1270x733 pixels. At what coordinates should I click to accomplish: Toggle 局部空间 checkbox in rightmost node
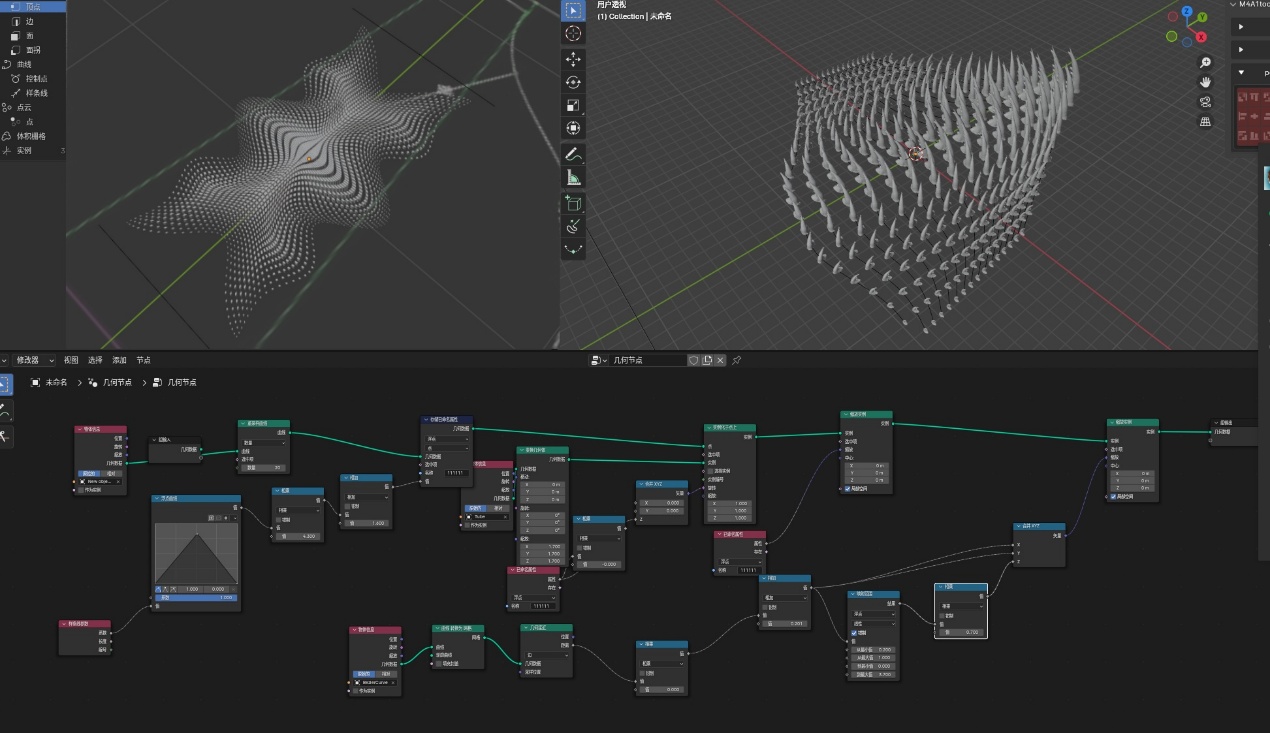click(x=1113, y=497)
